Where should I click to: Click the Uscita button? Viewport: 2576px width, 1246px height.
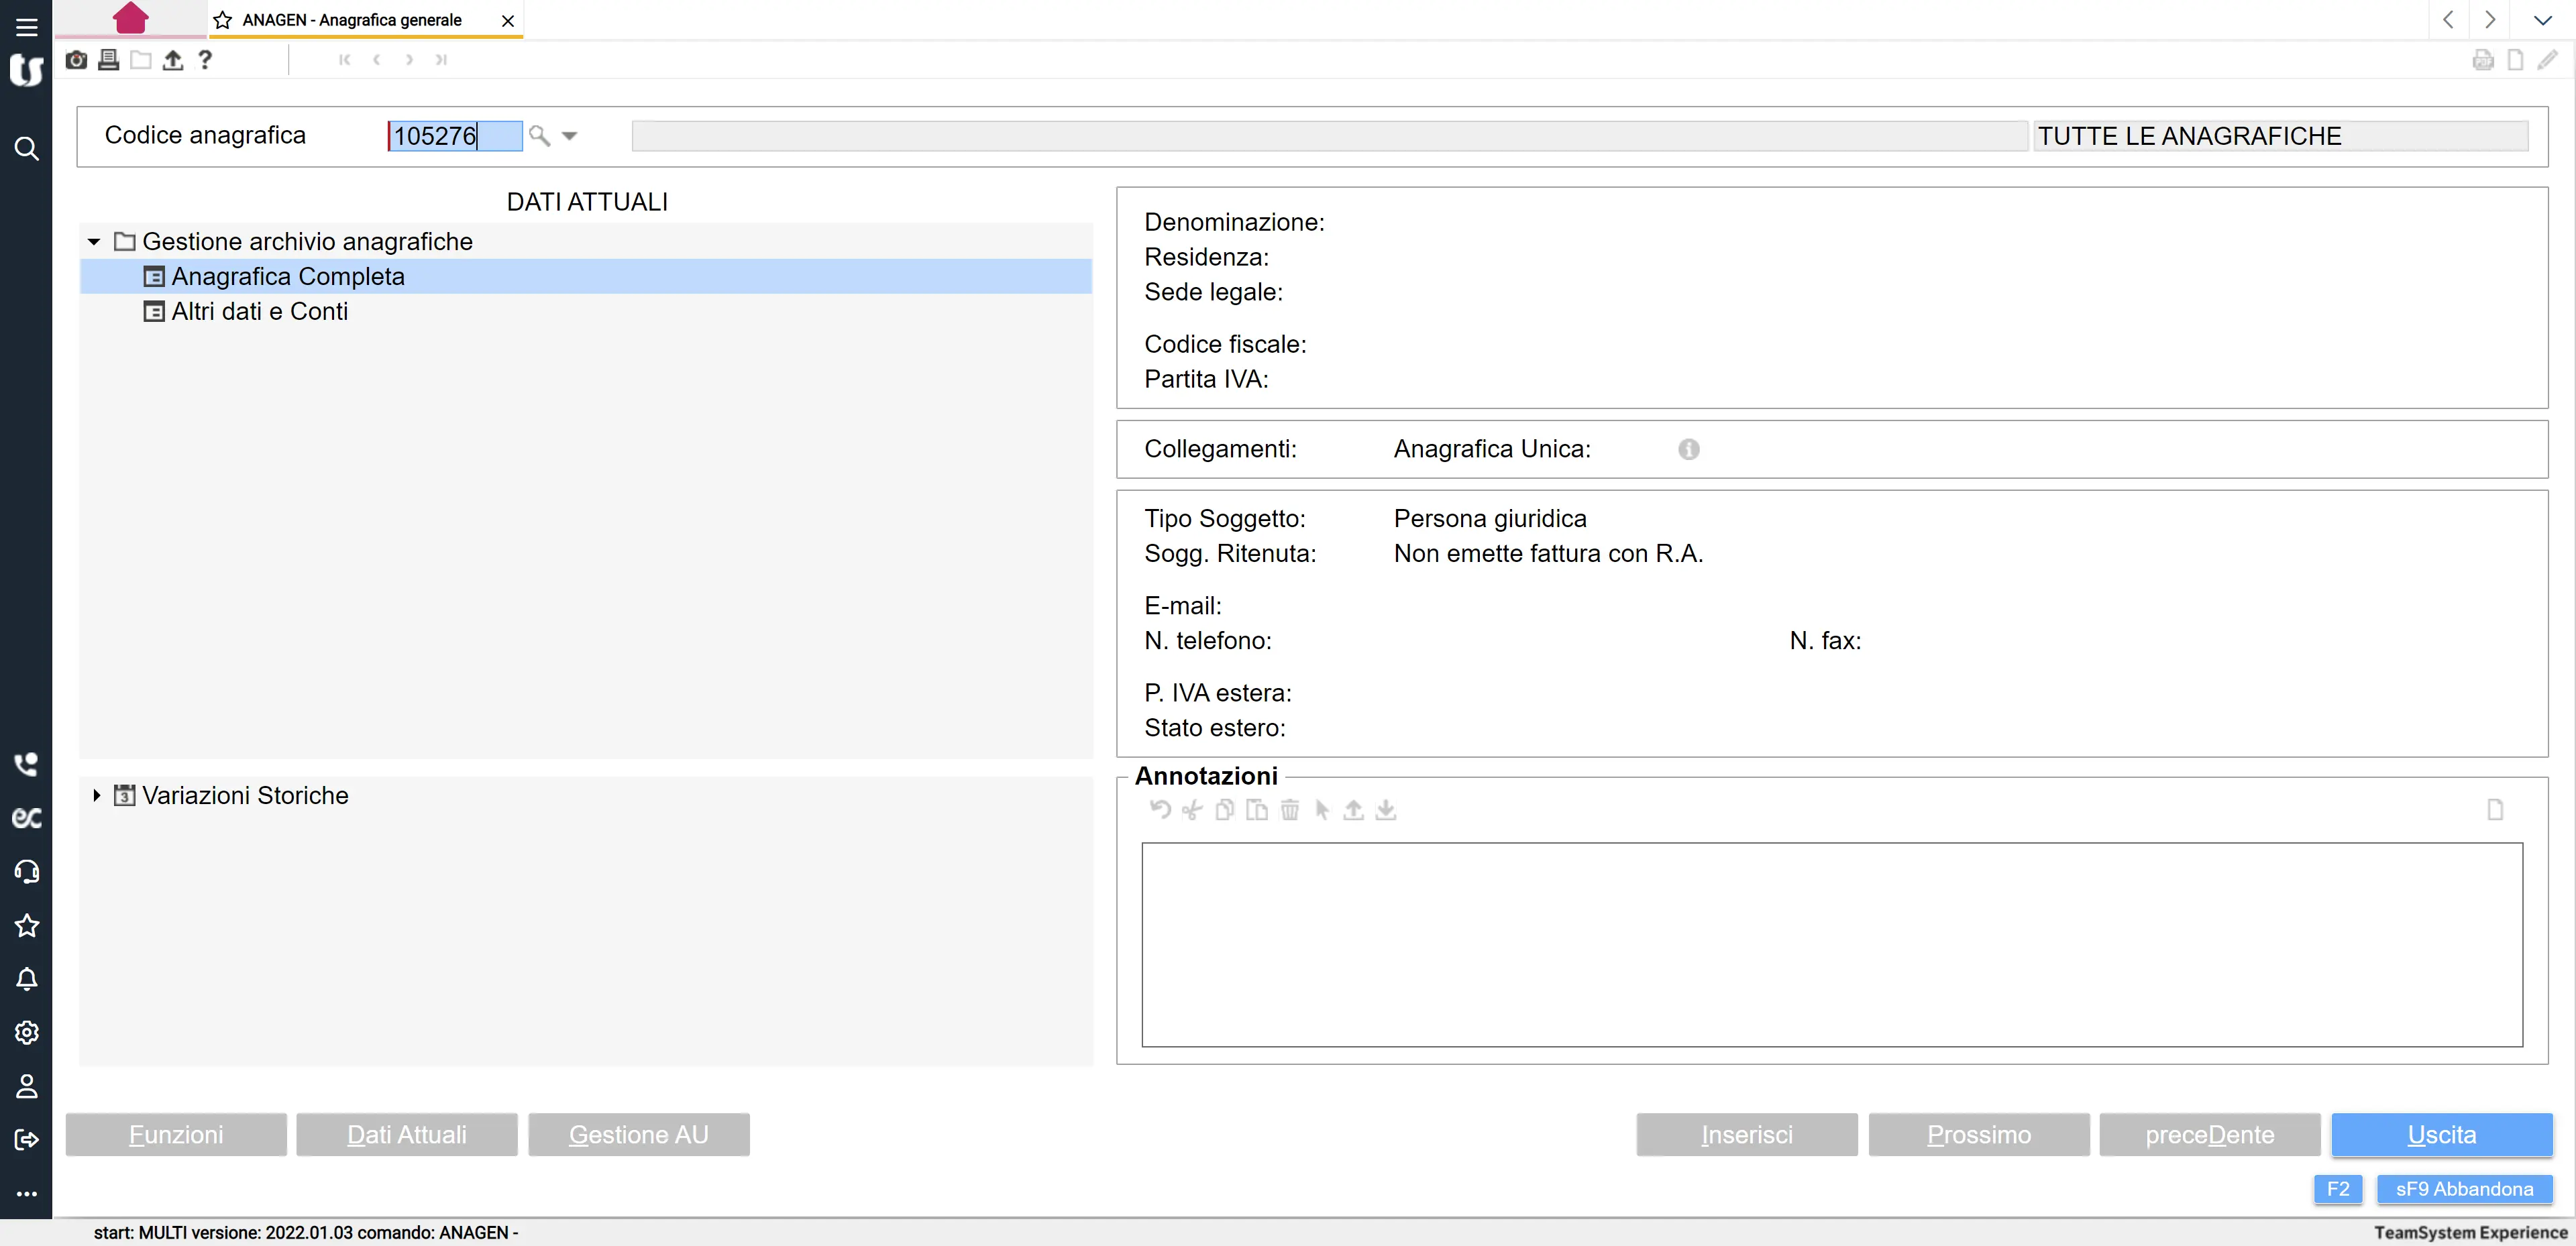point(2440,1134)
